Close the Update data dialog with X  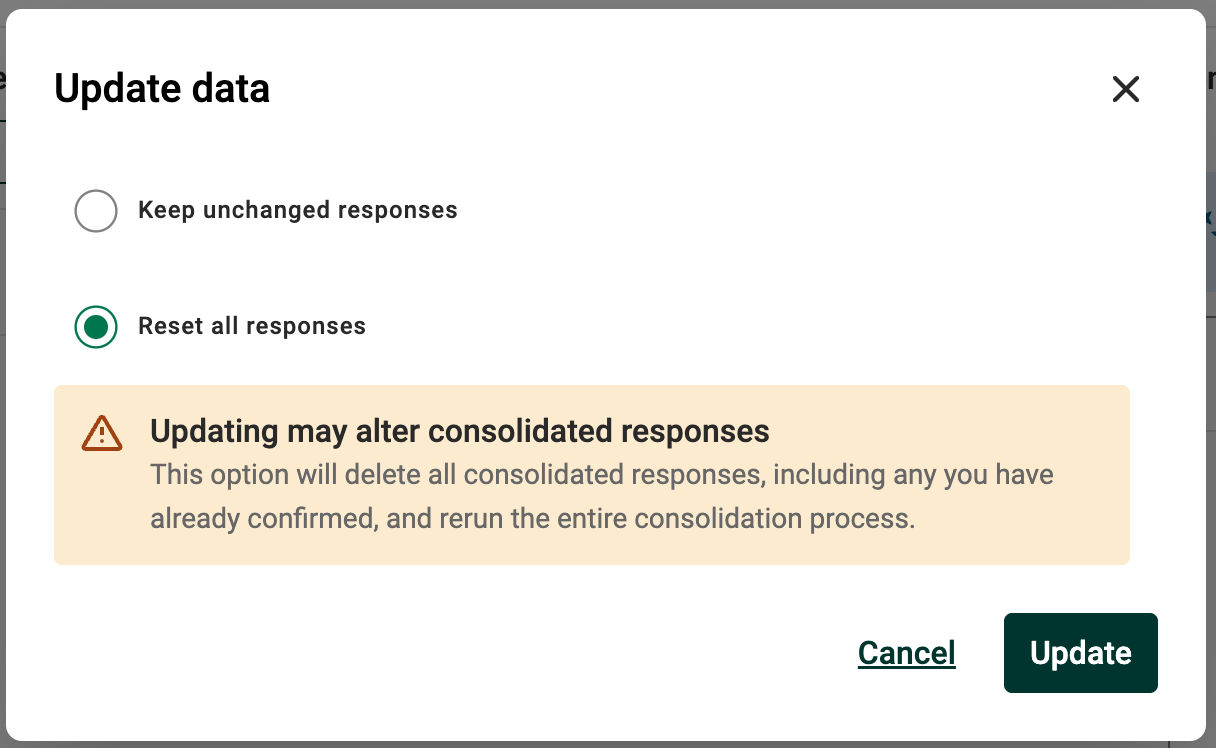click(1126, 89)
